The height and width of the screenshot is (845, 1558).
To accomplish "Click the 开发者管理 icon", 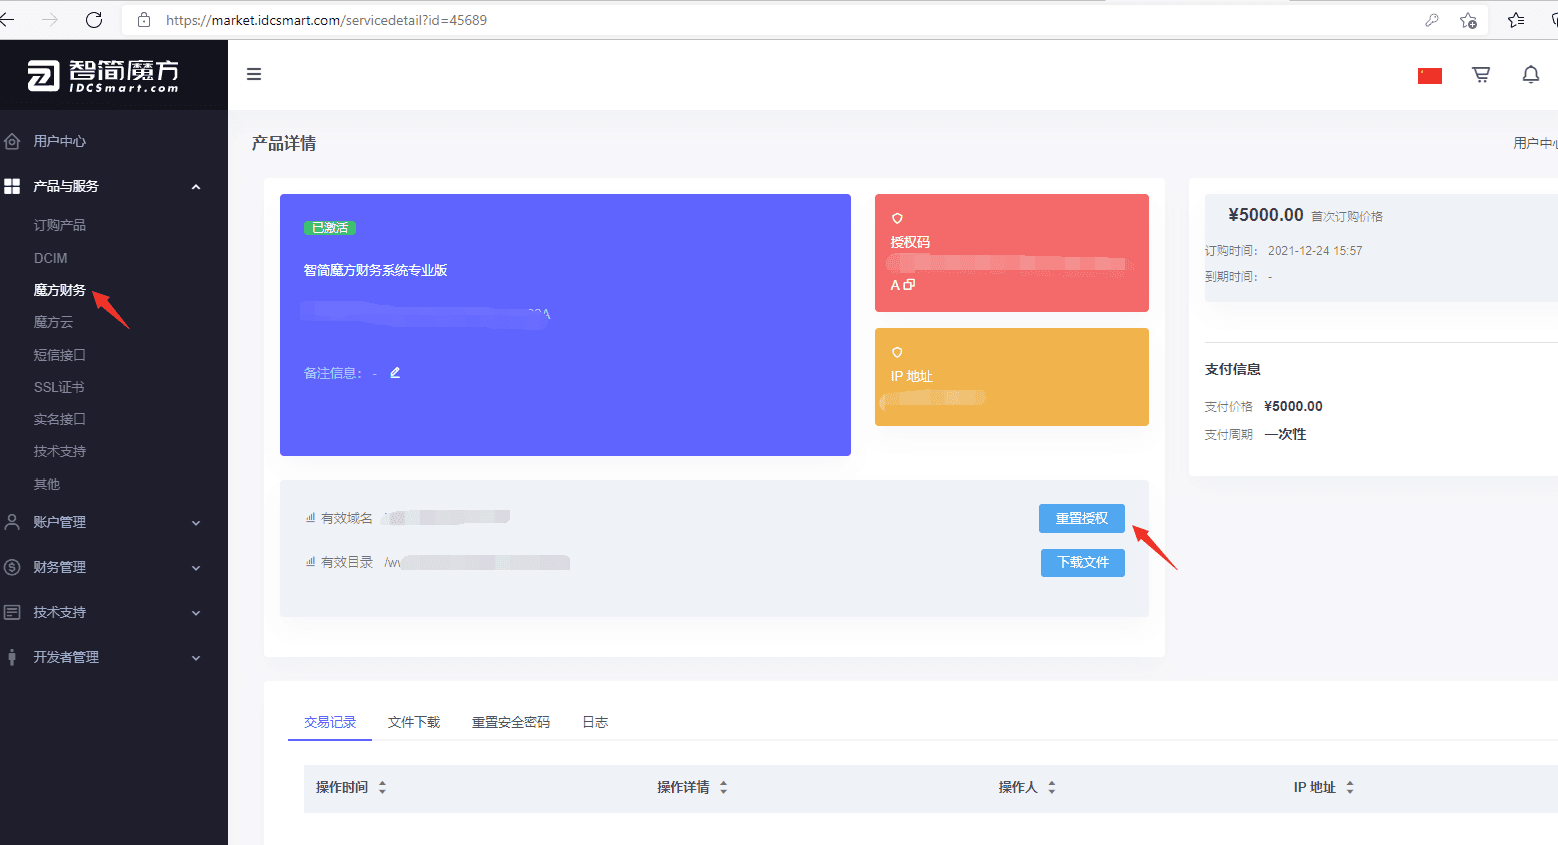I will [12, 657].
